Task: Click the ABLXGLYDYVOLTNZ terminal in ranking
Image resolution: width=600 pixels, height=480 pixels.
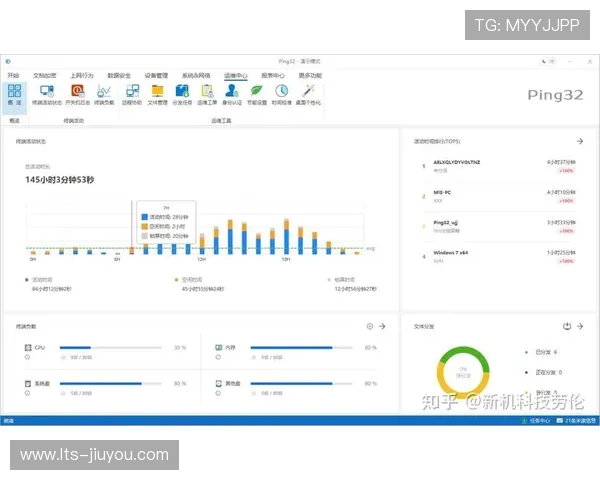Action: tap(457, 162)
